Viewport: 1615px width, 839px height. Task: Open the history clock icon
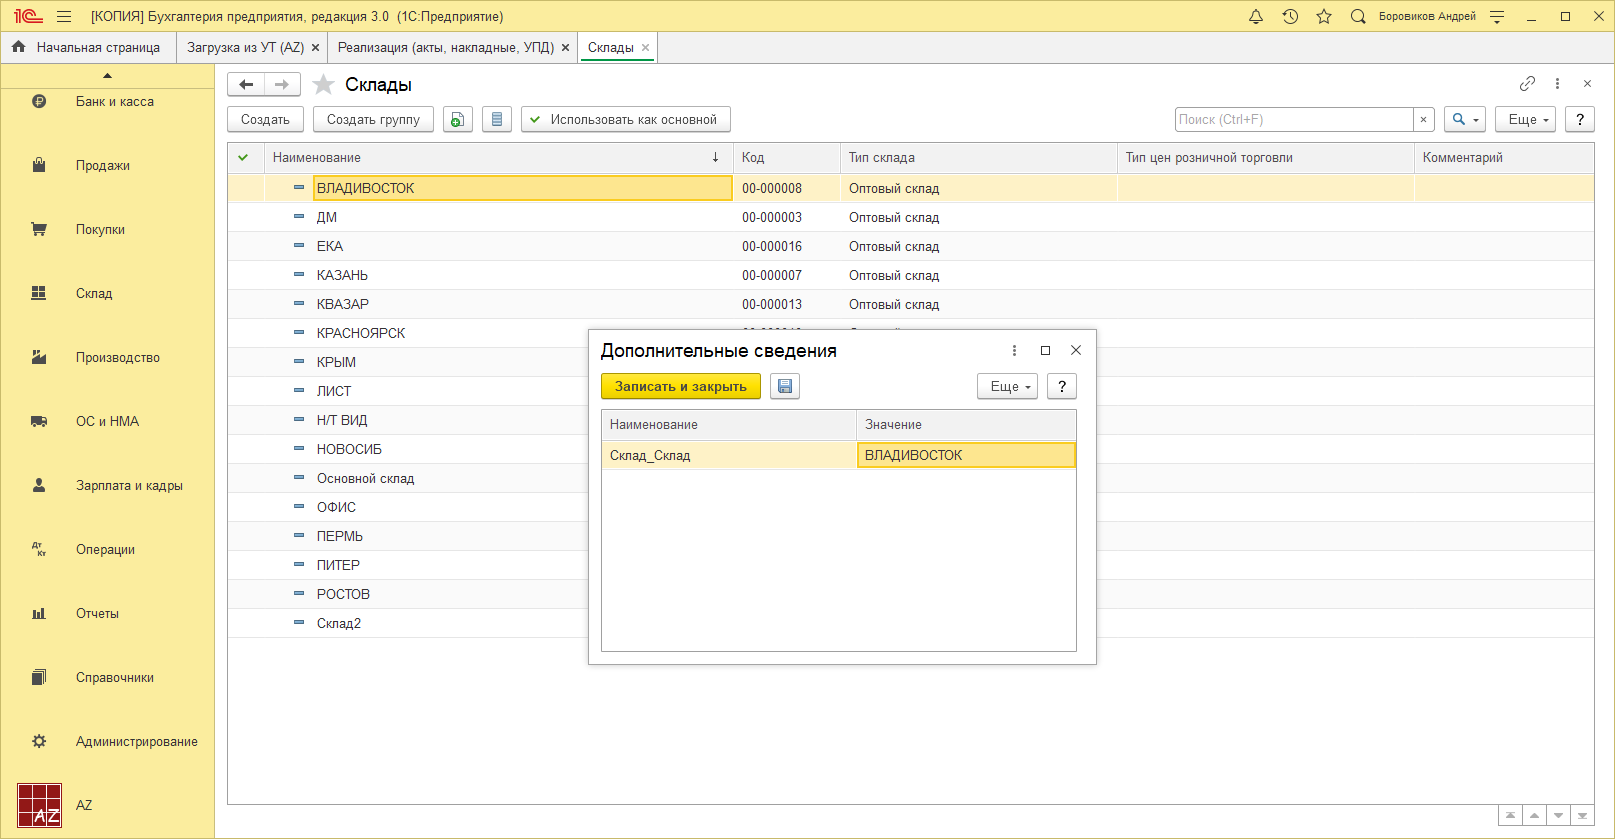click(x=1290, y=16)
